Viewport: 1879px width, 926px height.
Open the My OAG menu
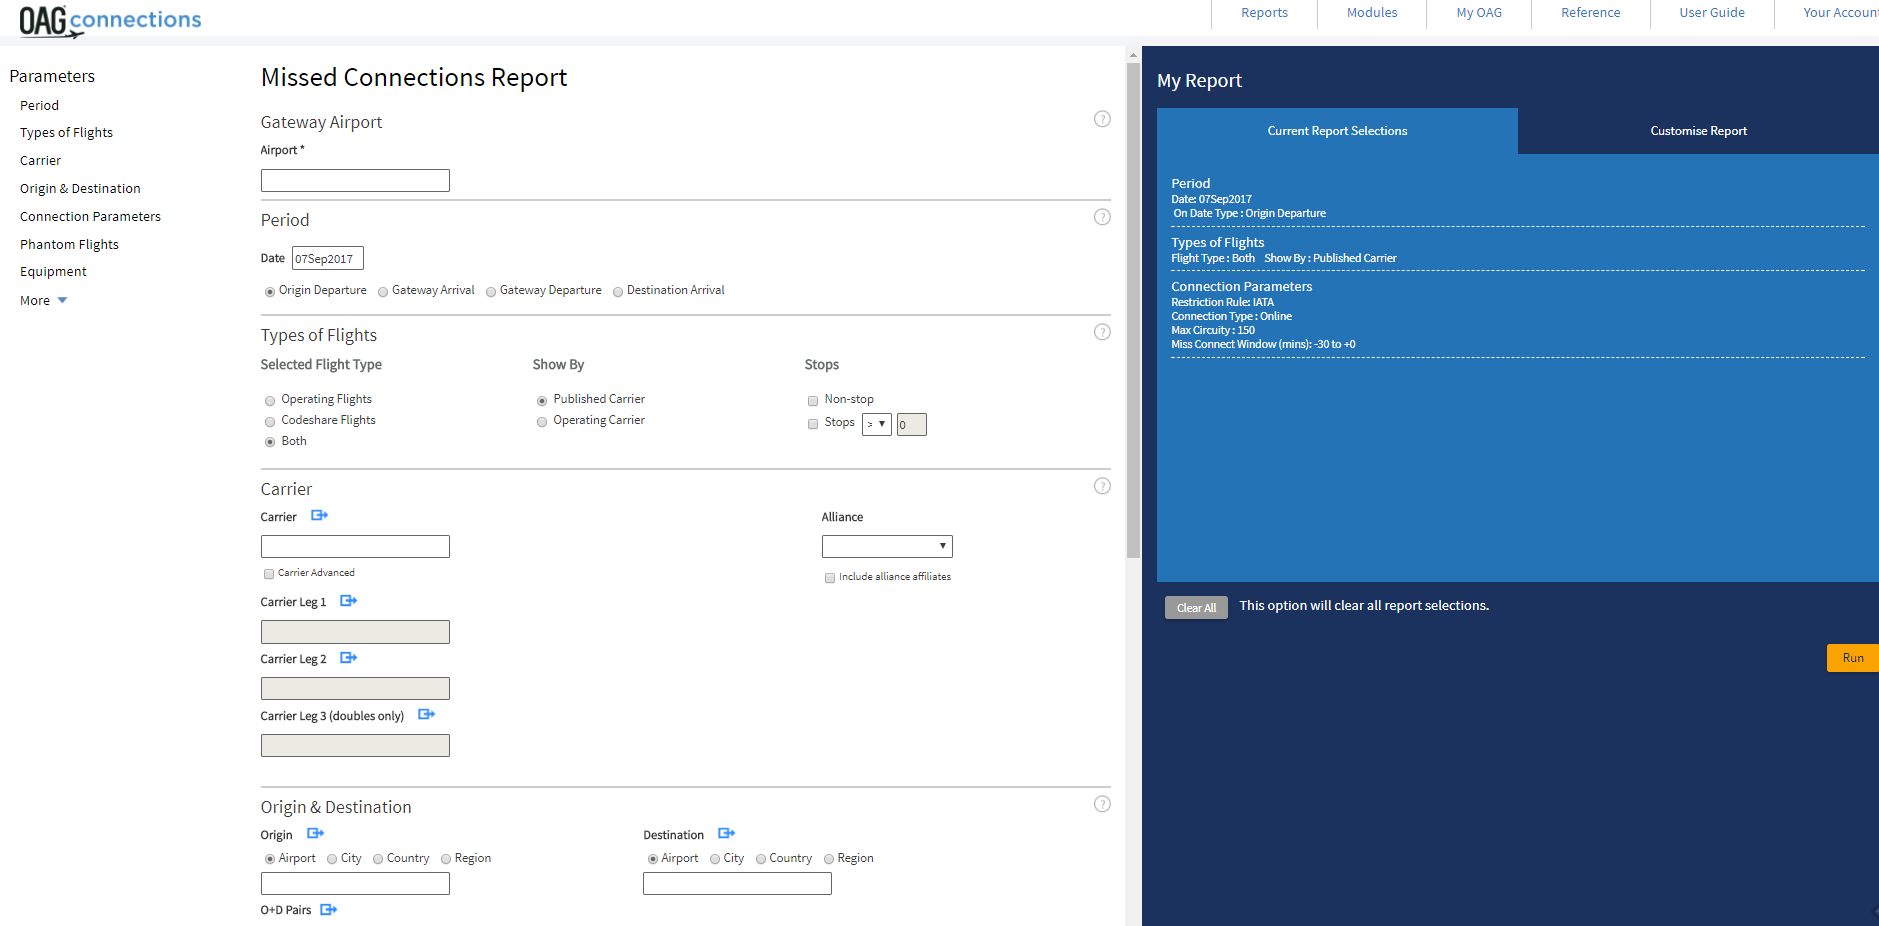(1479, 13)
